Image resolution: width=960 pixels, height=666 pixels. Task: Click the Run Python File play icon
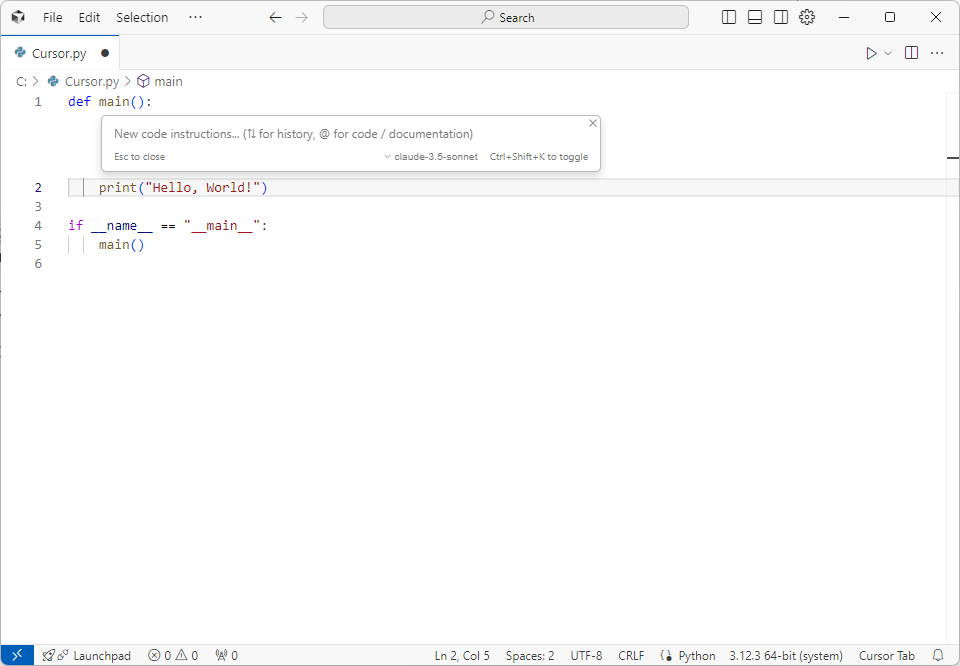point(871,53)
